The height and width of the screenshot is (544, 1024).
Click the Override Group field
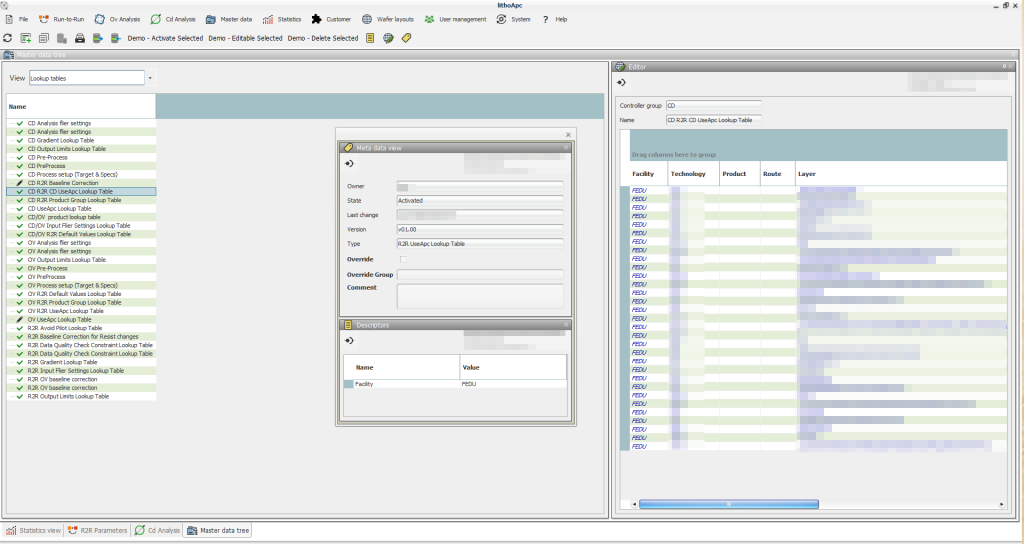(x=480, y=274)
